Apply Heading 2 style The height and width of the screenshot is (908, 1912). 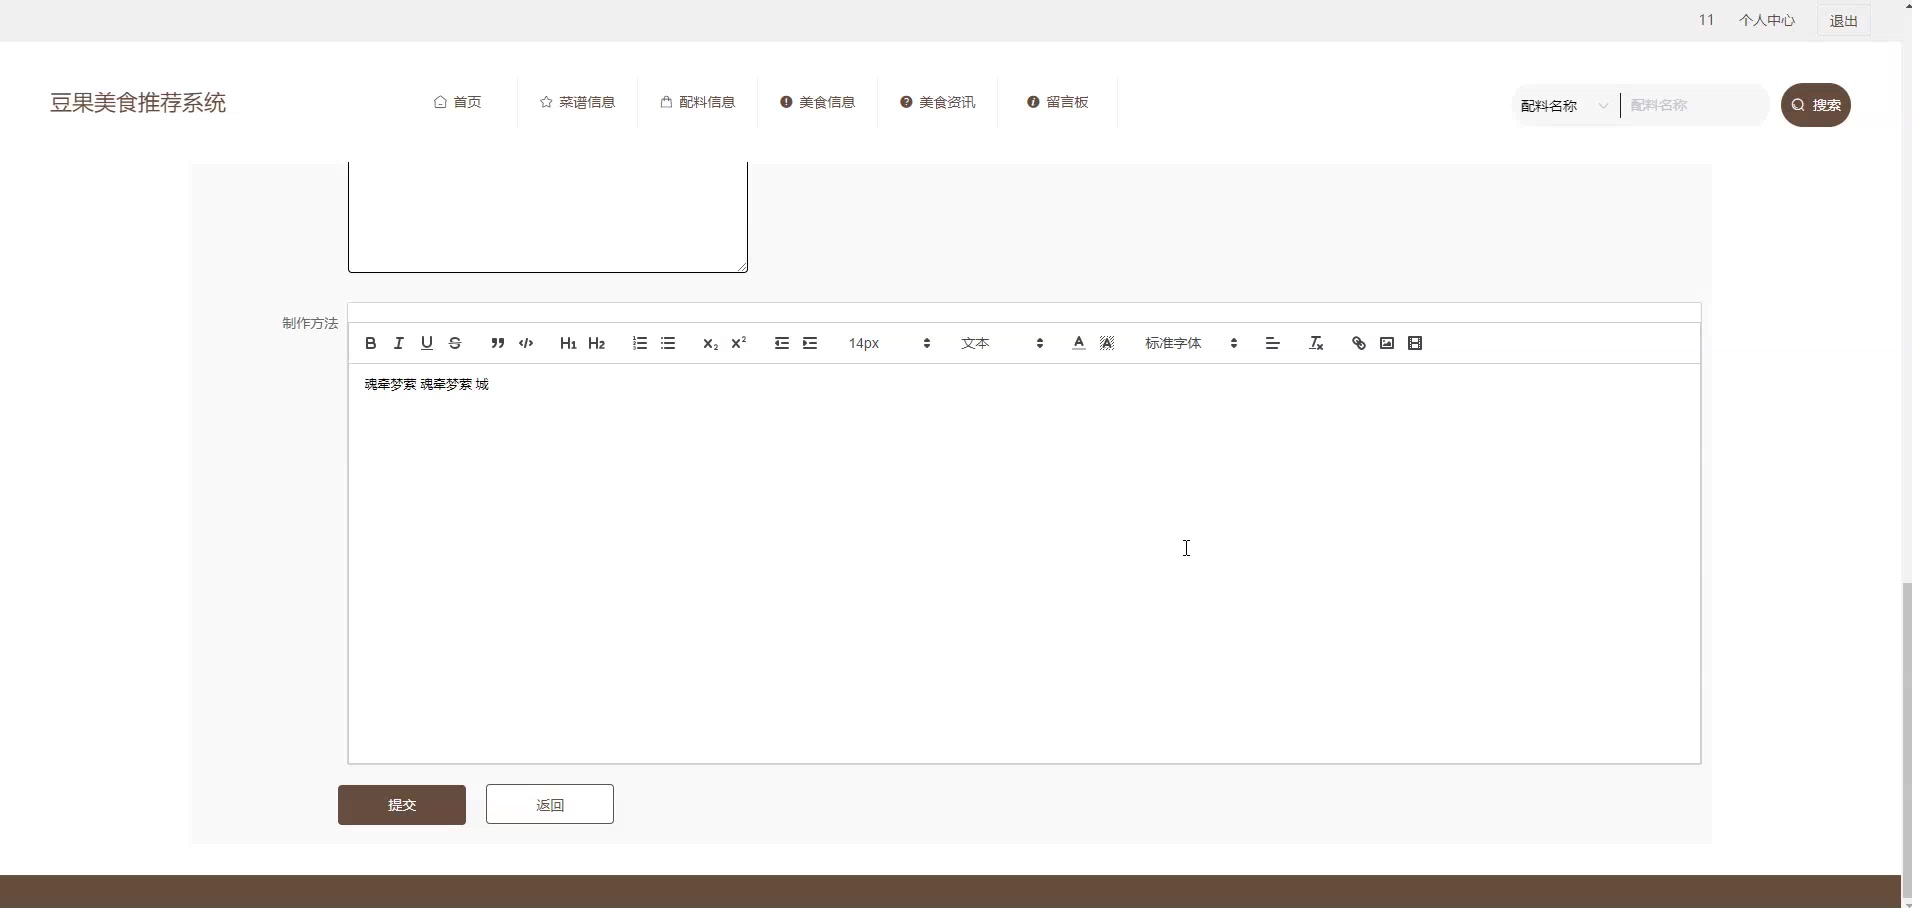(x=597, y=343)
